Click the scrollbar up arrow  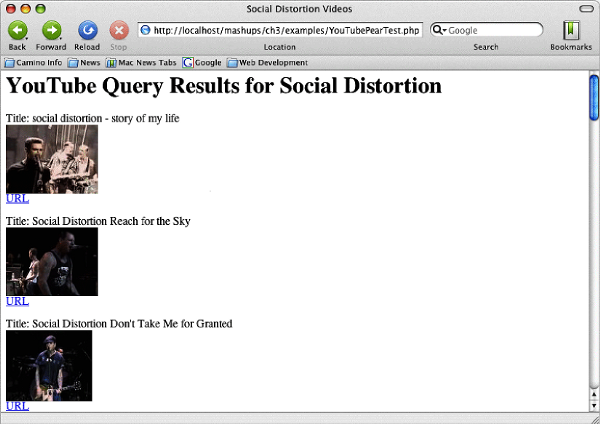point(594,394)
